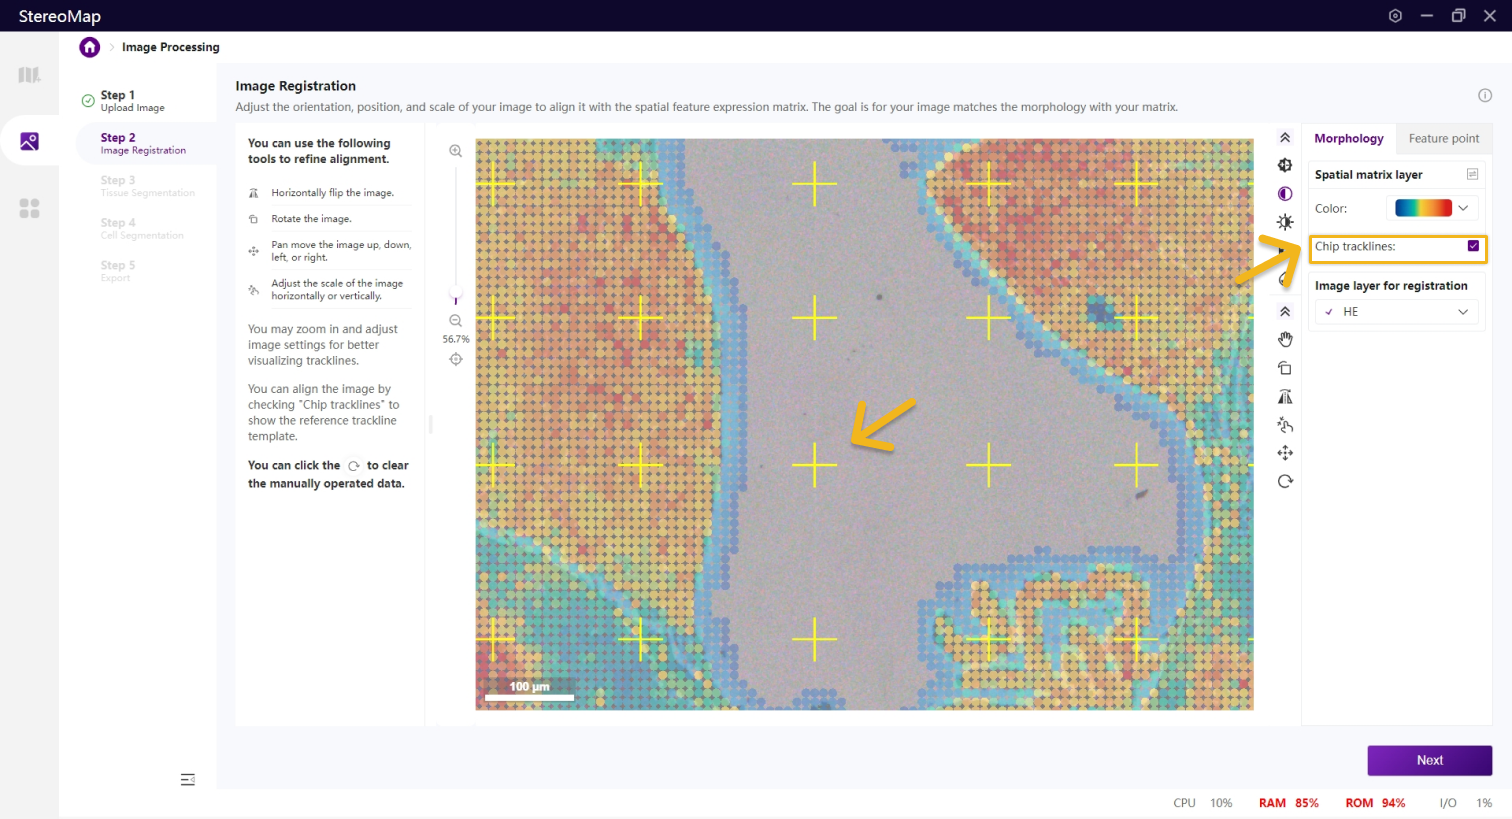Open the contrast adjustment tool
The width and height of the screenshot is (1512, 819).
pyautogui.click(x=1285, y=194)
